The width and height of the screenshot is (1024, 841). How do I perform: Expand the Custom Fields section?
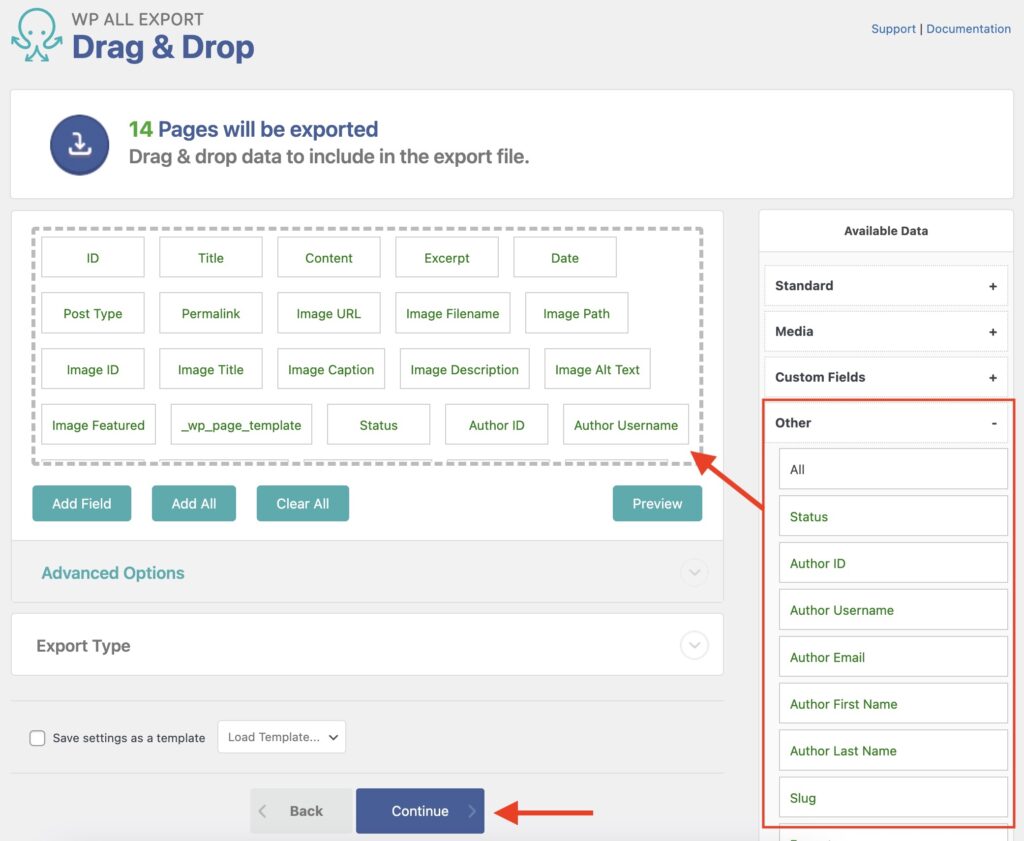click(993, 377)
